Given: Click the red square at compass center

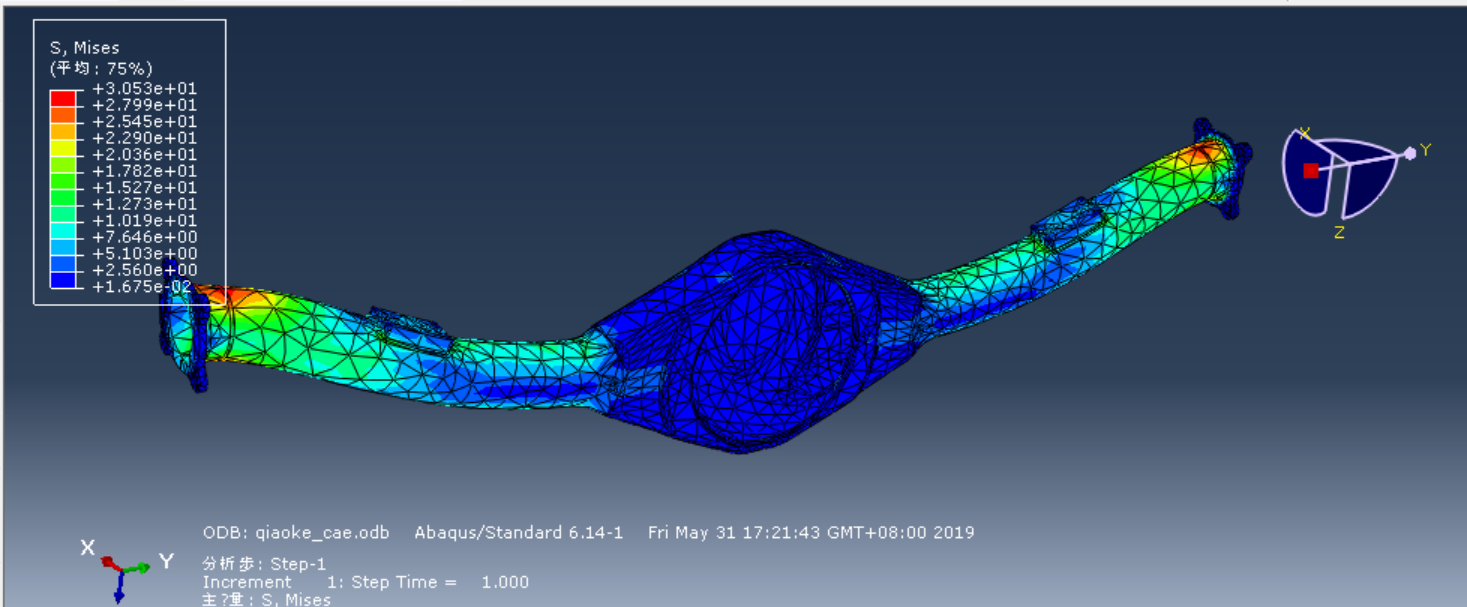Looking at the screenshot, I should (x=1311, y=171).
